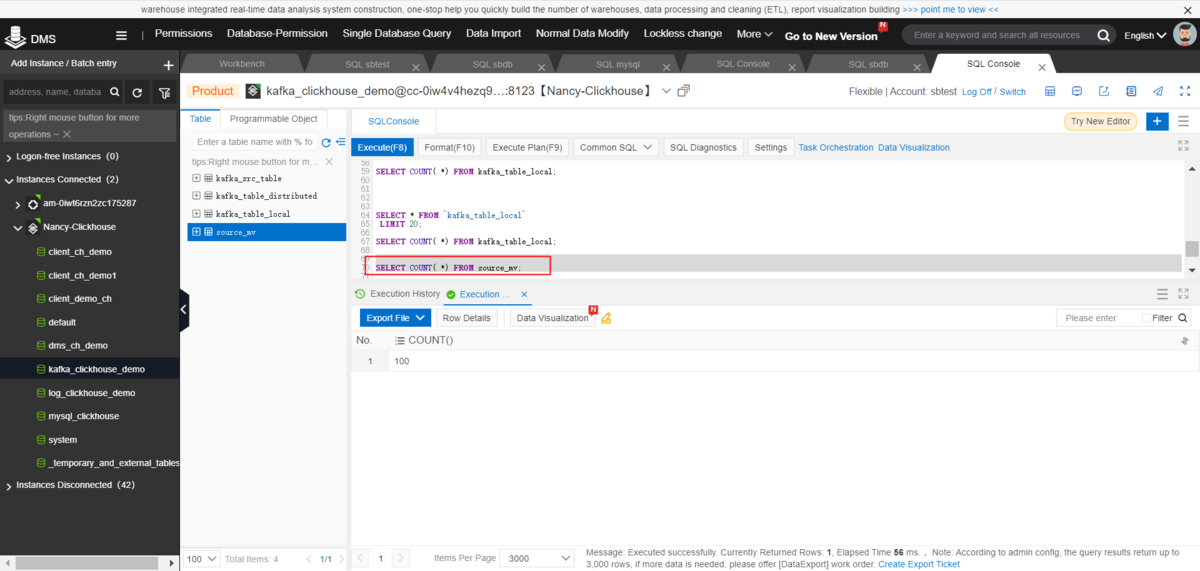The height and width of the screenshot is (571, 1200).
Task: Open the Permissions menu
Action: [x=183, y=33]
